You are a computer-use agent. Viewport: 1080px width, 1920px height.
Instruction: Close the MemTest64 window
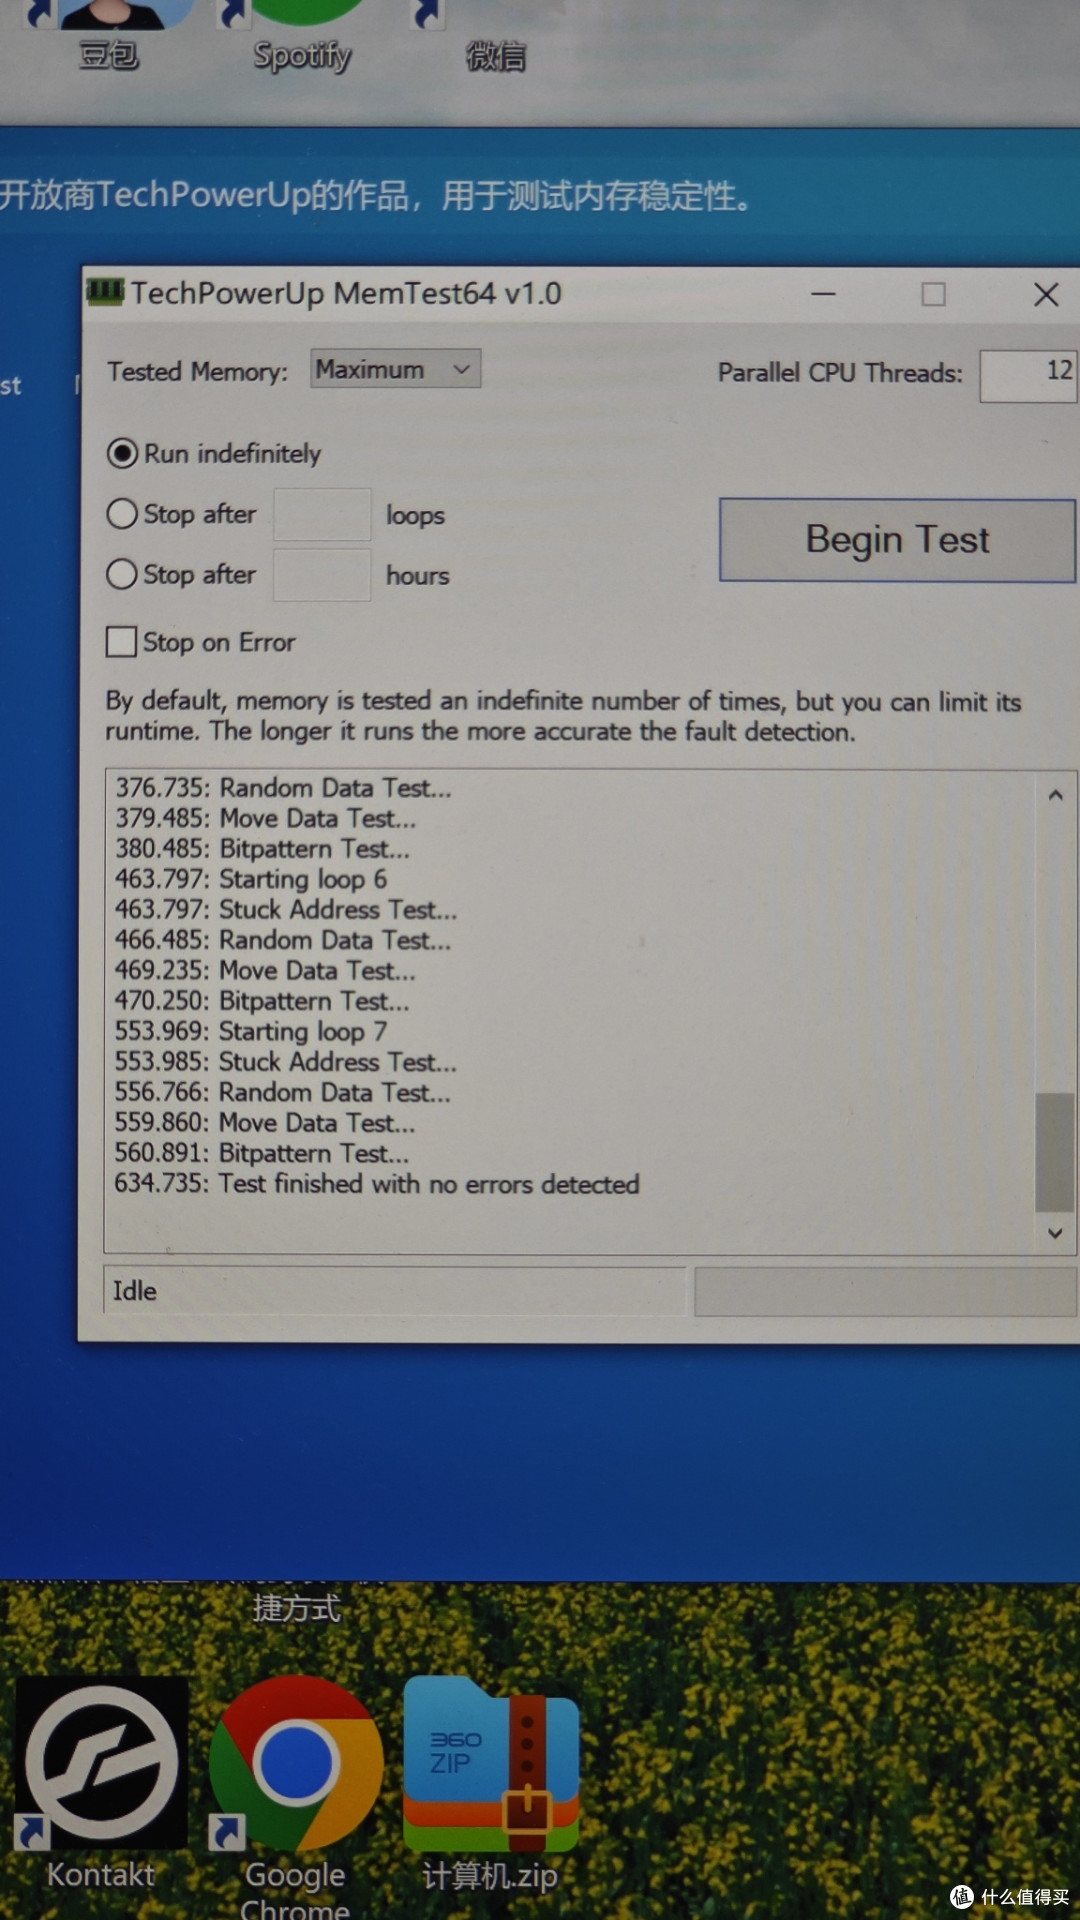click(x=1046, y=294)
